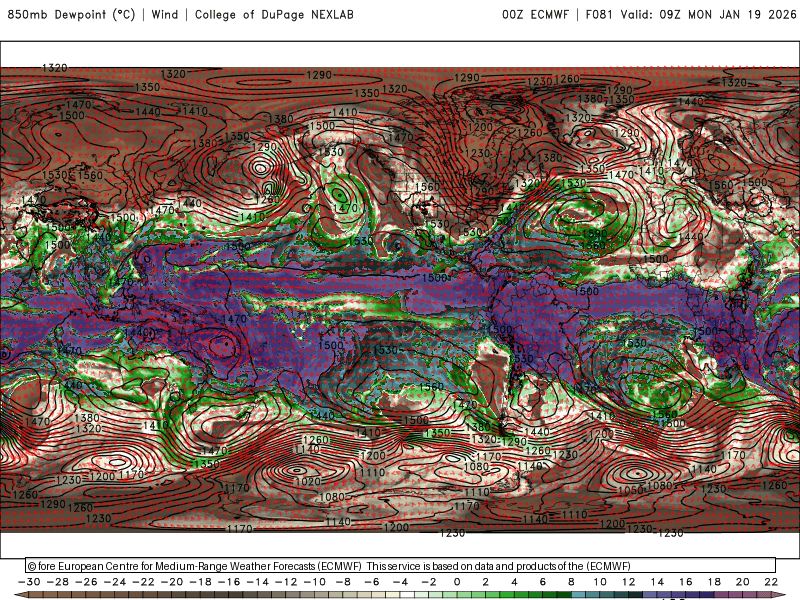Image resolution: width=800 pixels, height=600 pixels.
Task: Click the '12' legend value
Action: 629,582
